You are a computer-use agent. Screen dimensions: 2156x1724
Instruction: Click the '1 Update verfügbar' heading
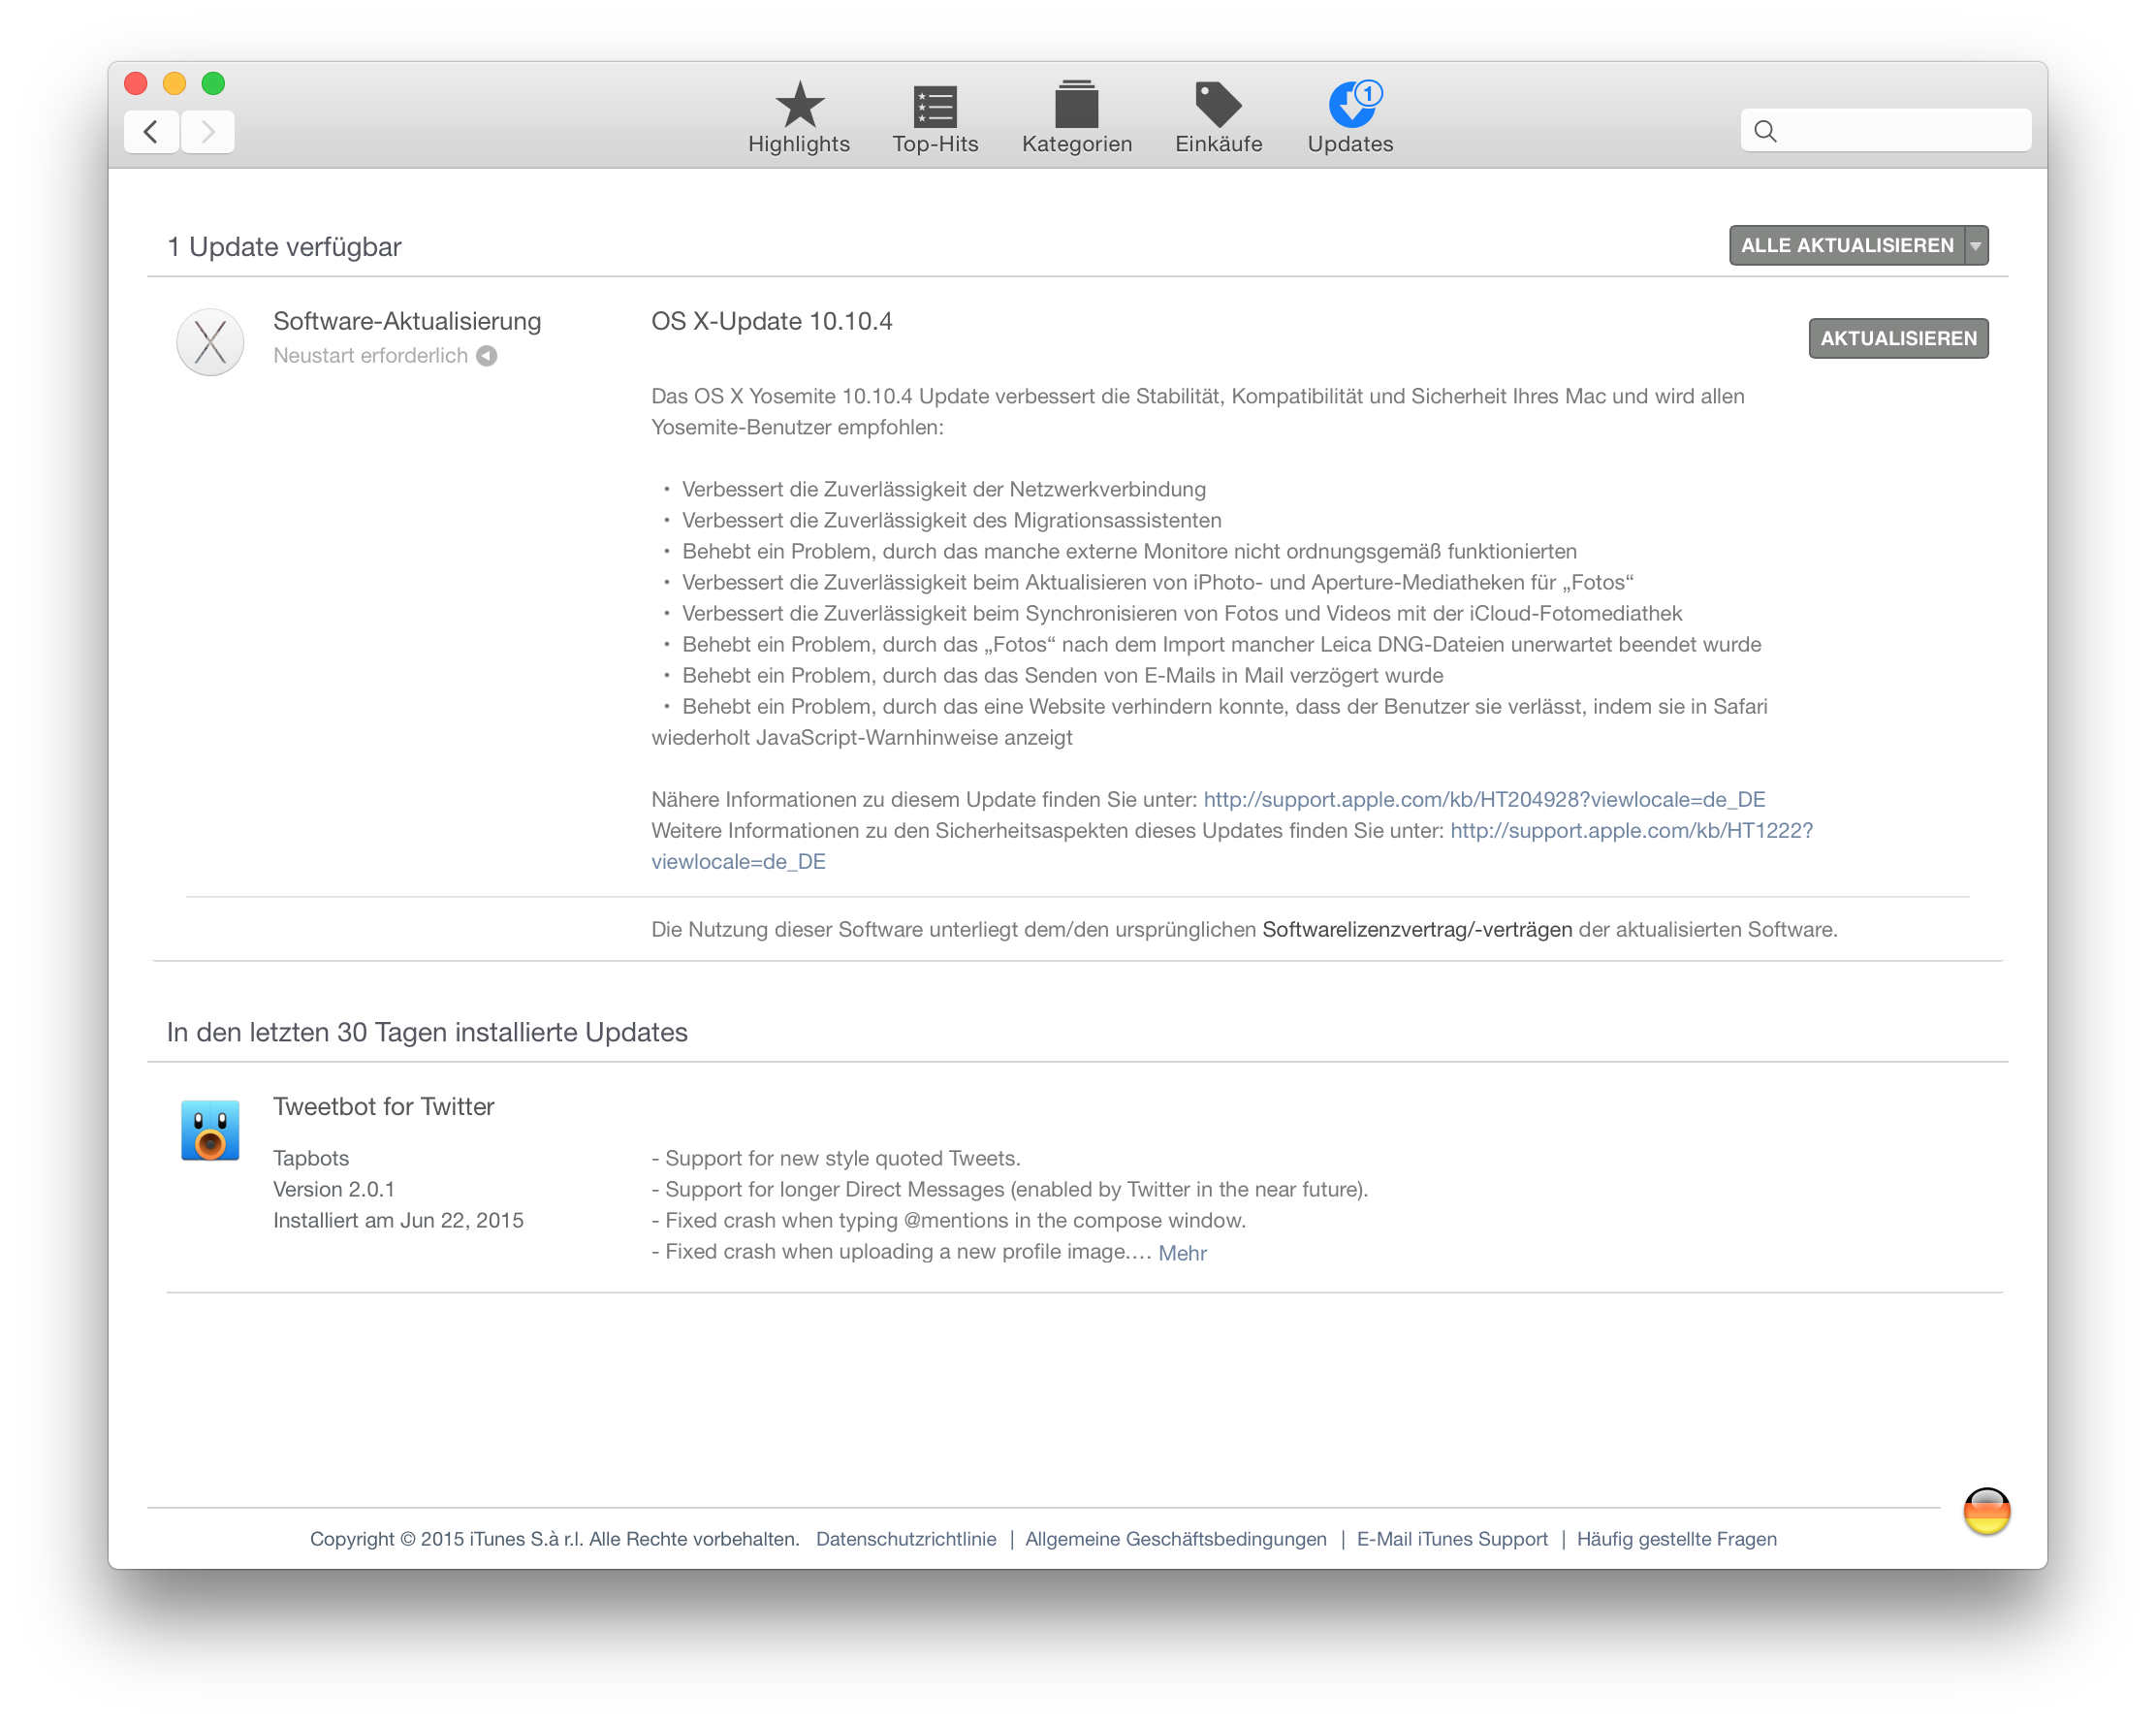[x=284, y=247]
